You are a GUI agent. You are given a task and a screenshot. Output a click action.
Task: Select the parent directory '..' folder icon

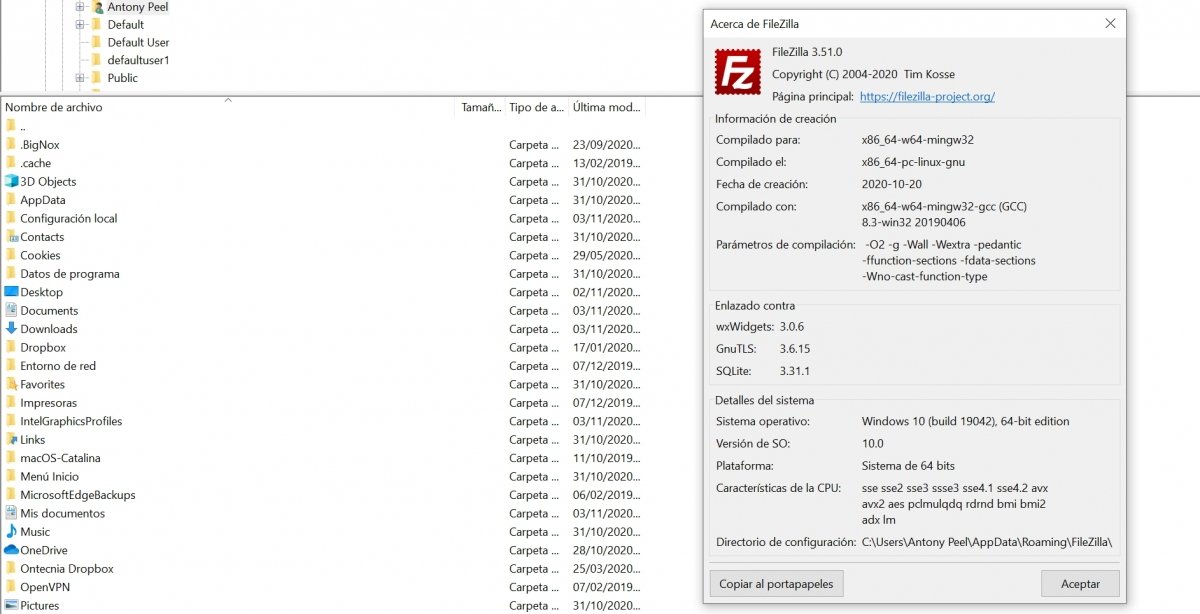[x=11, y=126]
